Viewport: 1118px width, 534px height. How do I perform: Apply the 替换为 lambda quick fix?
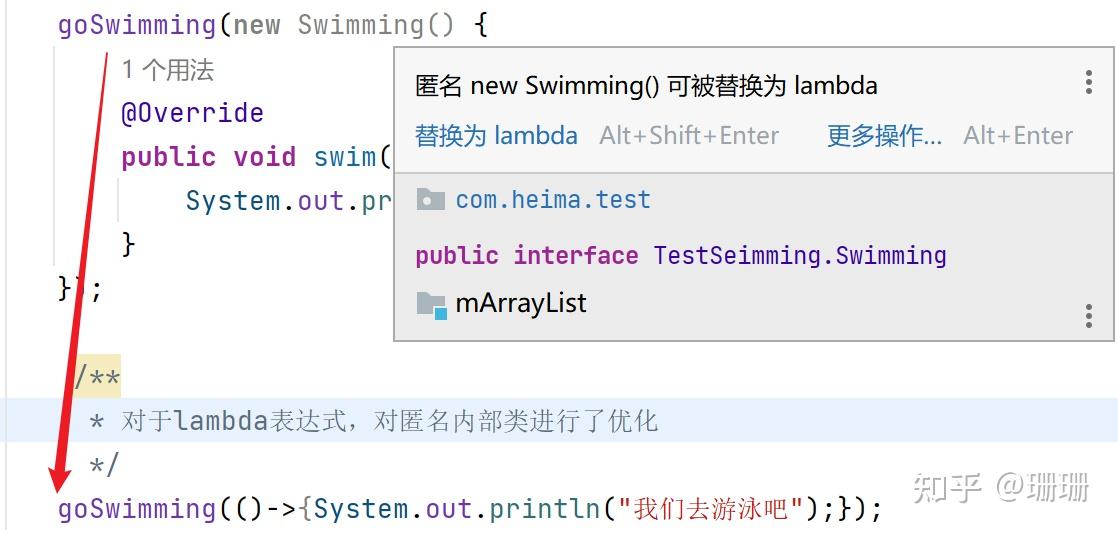click(496, 136)
